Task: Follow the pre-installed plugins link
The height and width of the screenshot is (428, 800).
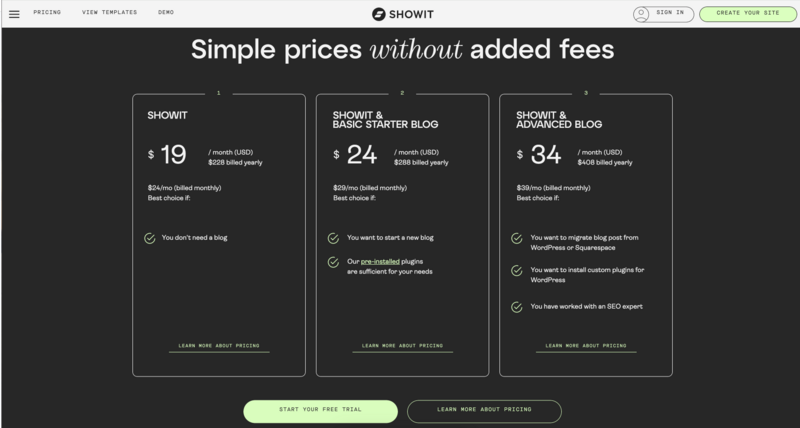Action: point(380,261)
